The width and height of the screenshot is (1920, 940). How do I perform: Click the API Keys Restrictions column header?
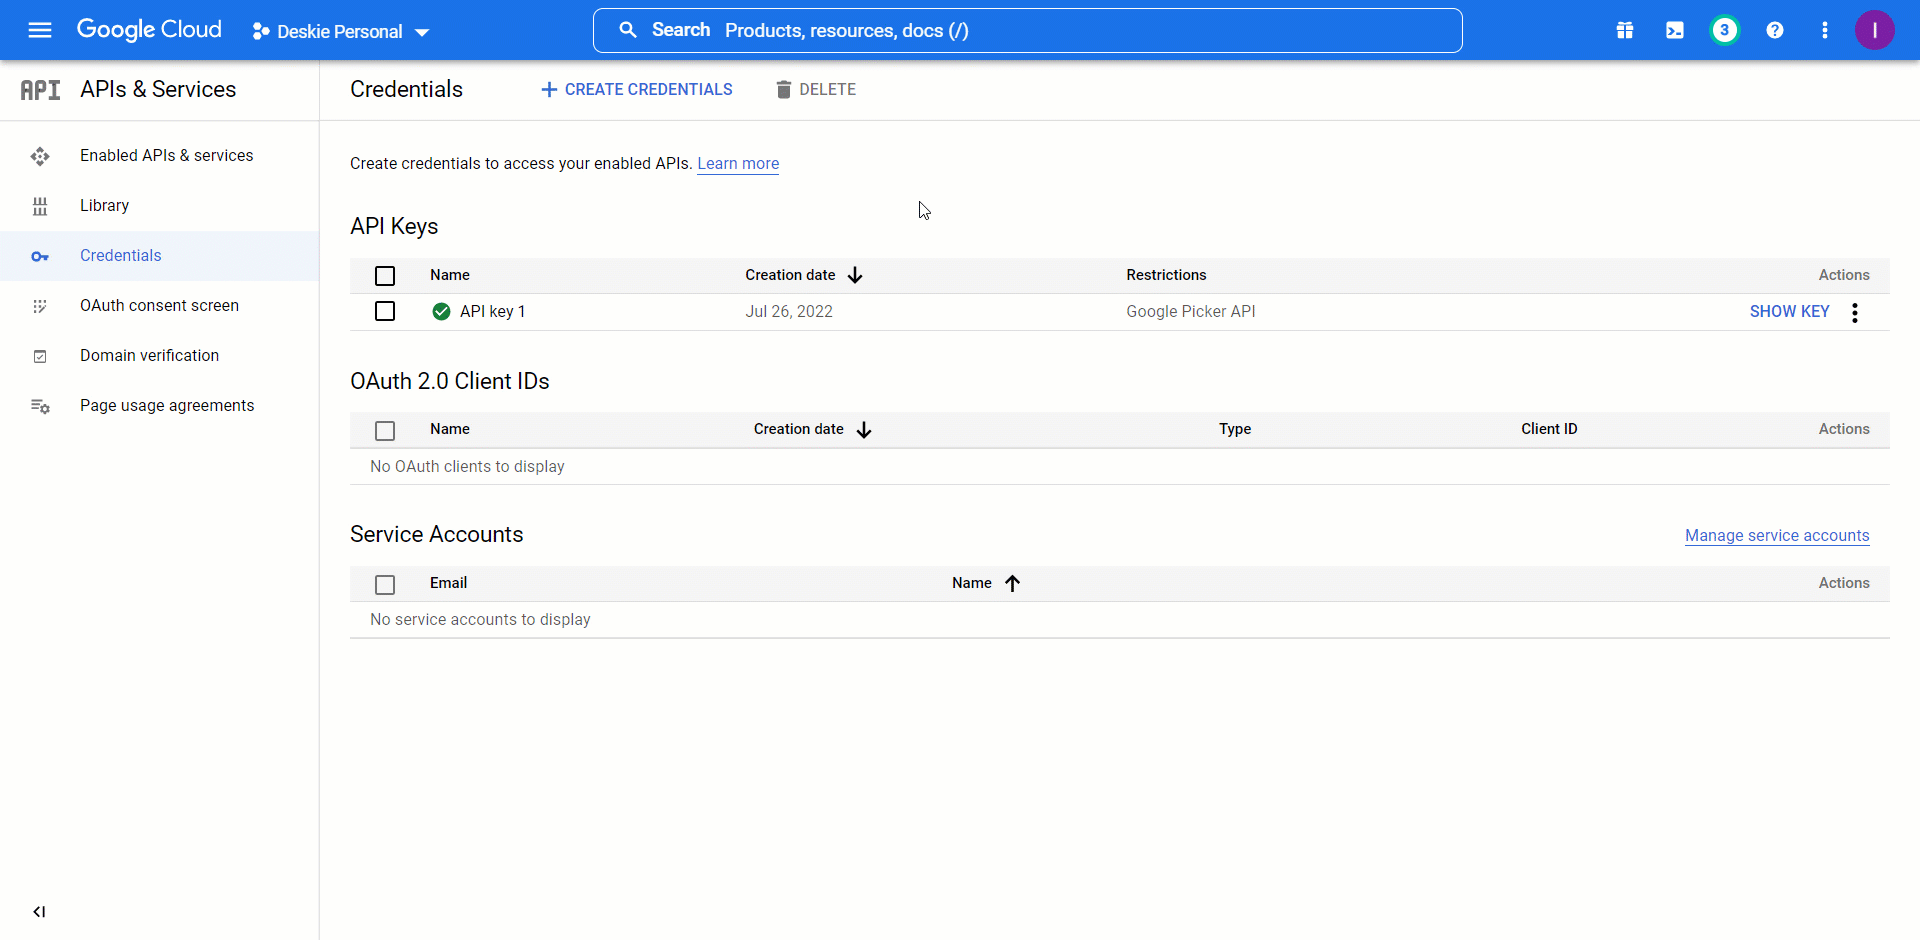(x=1166, y=275)
